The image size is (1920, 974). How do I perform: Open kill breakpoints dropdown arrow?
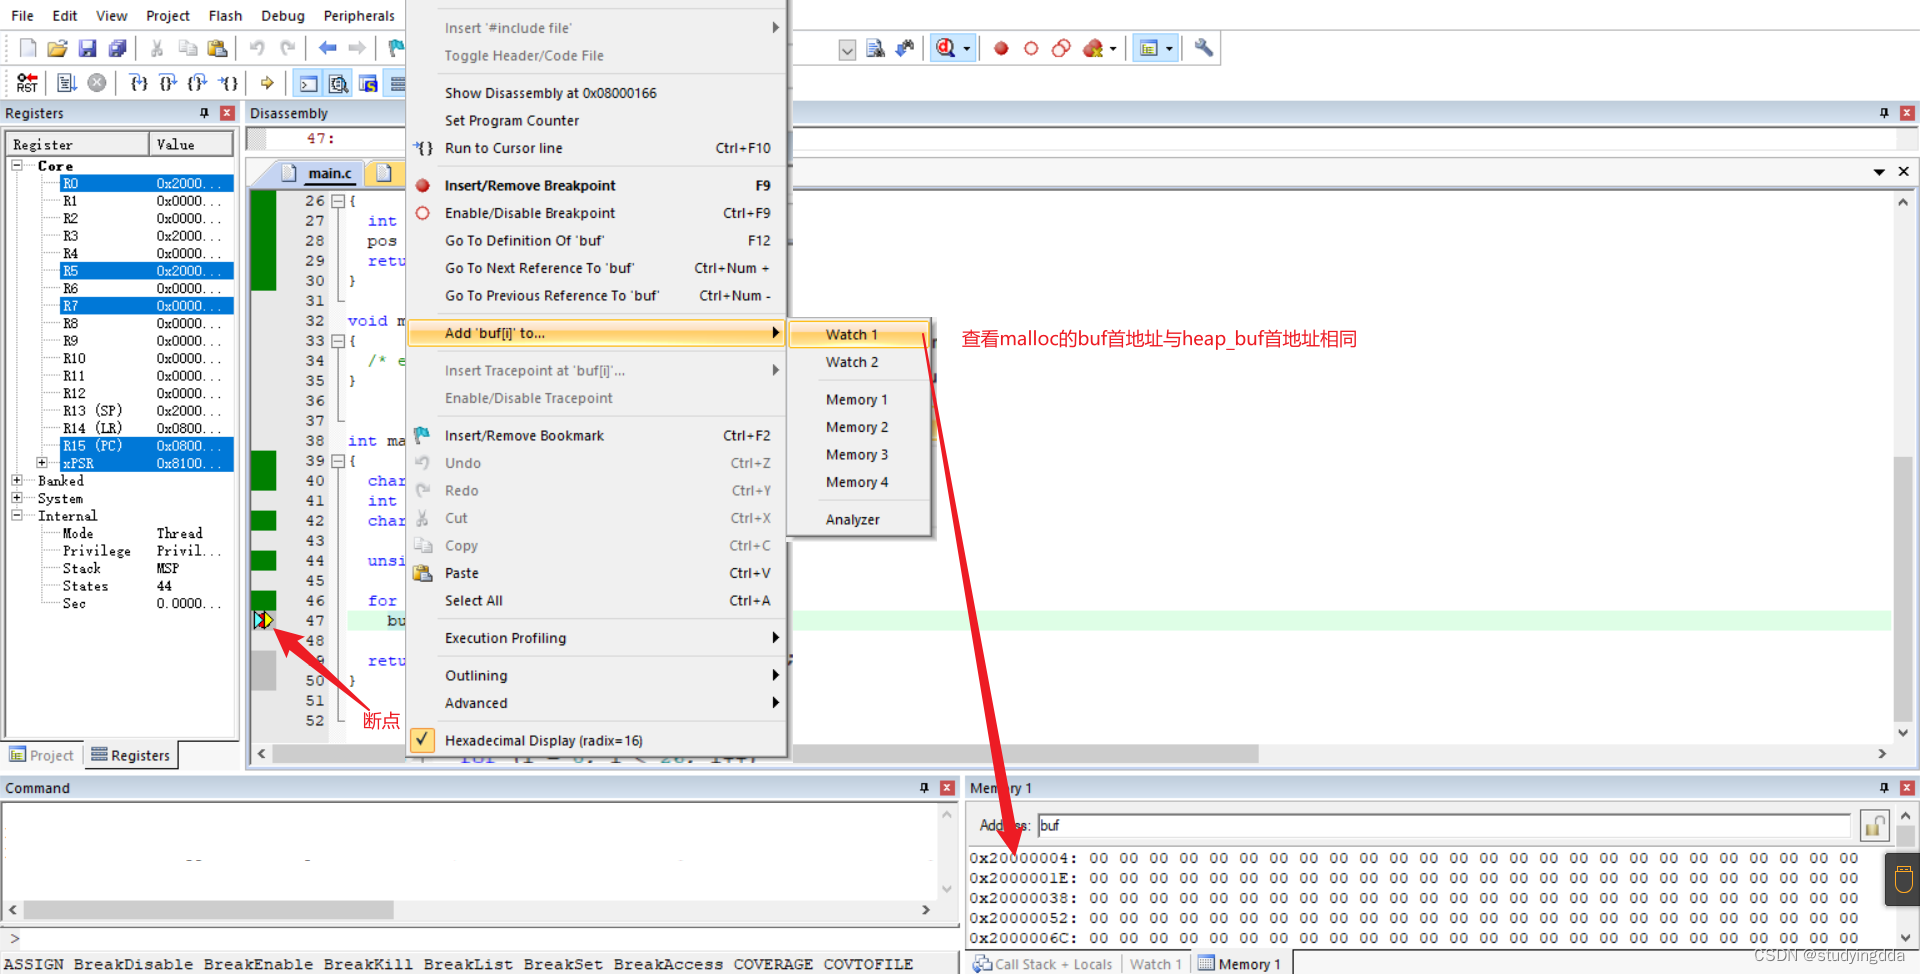click(x=1113, y=48)
